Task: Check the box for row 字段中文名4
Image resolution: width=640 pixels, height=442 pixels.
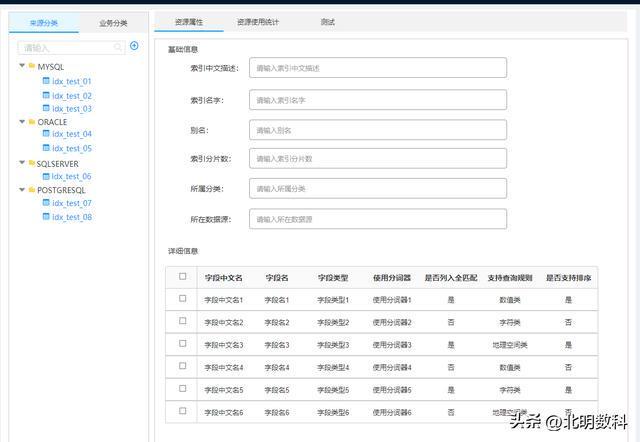Action: 182,366
